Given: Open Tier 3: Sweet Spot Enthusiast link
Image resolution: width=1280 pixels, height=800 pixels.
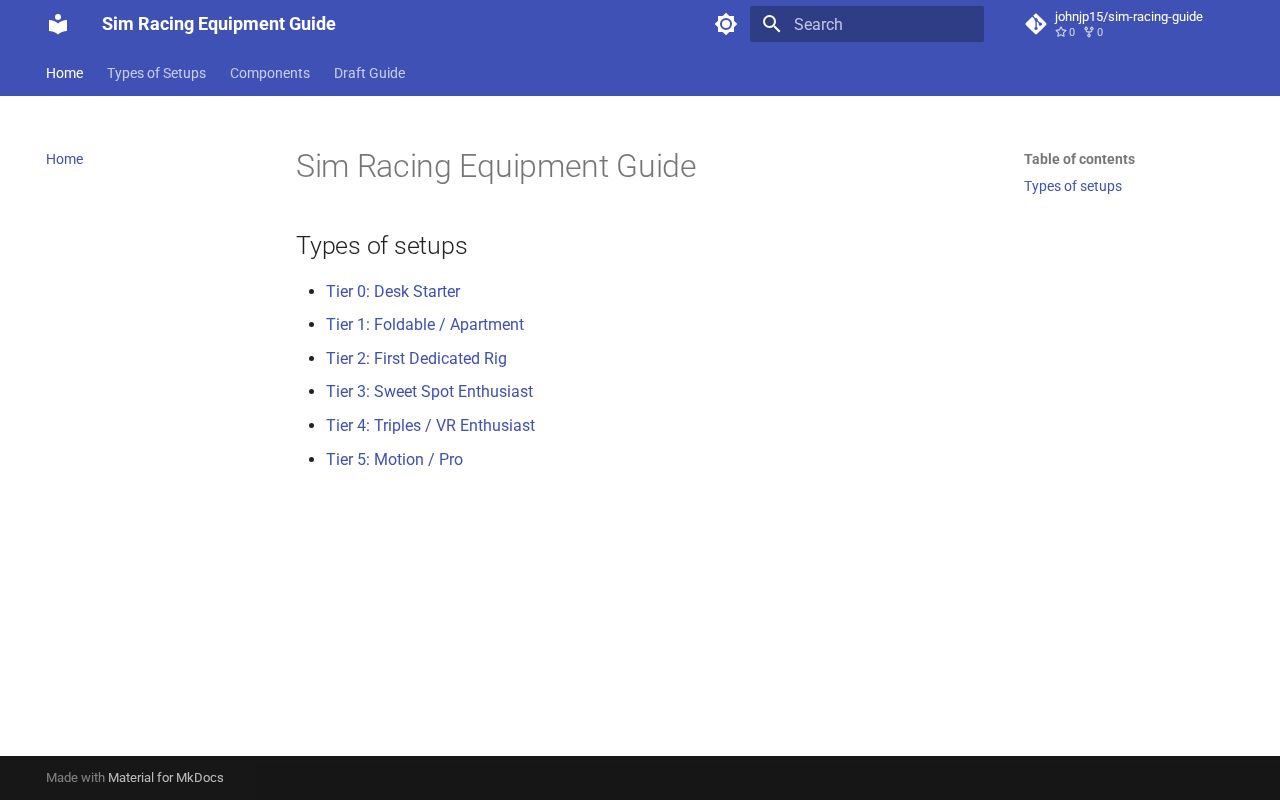Looking at the screenshot, I should coord(429,391).
